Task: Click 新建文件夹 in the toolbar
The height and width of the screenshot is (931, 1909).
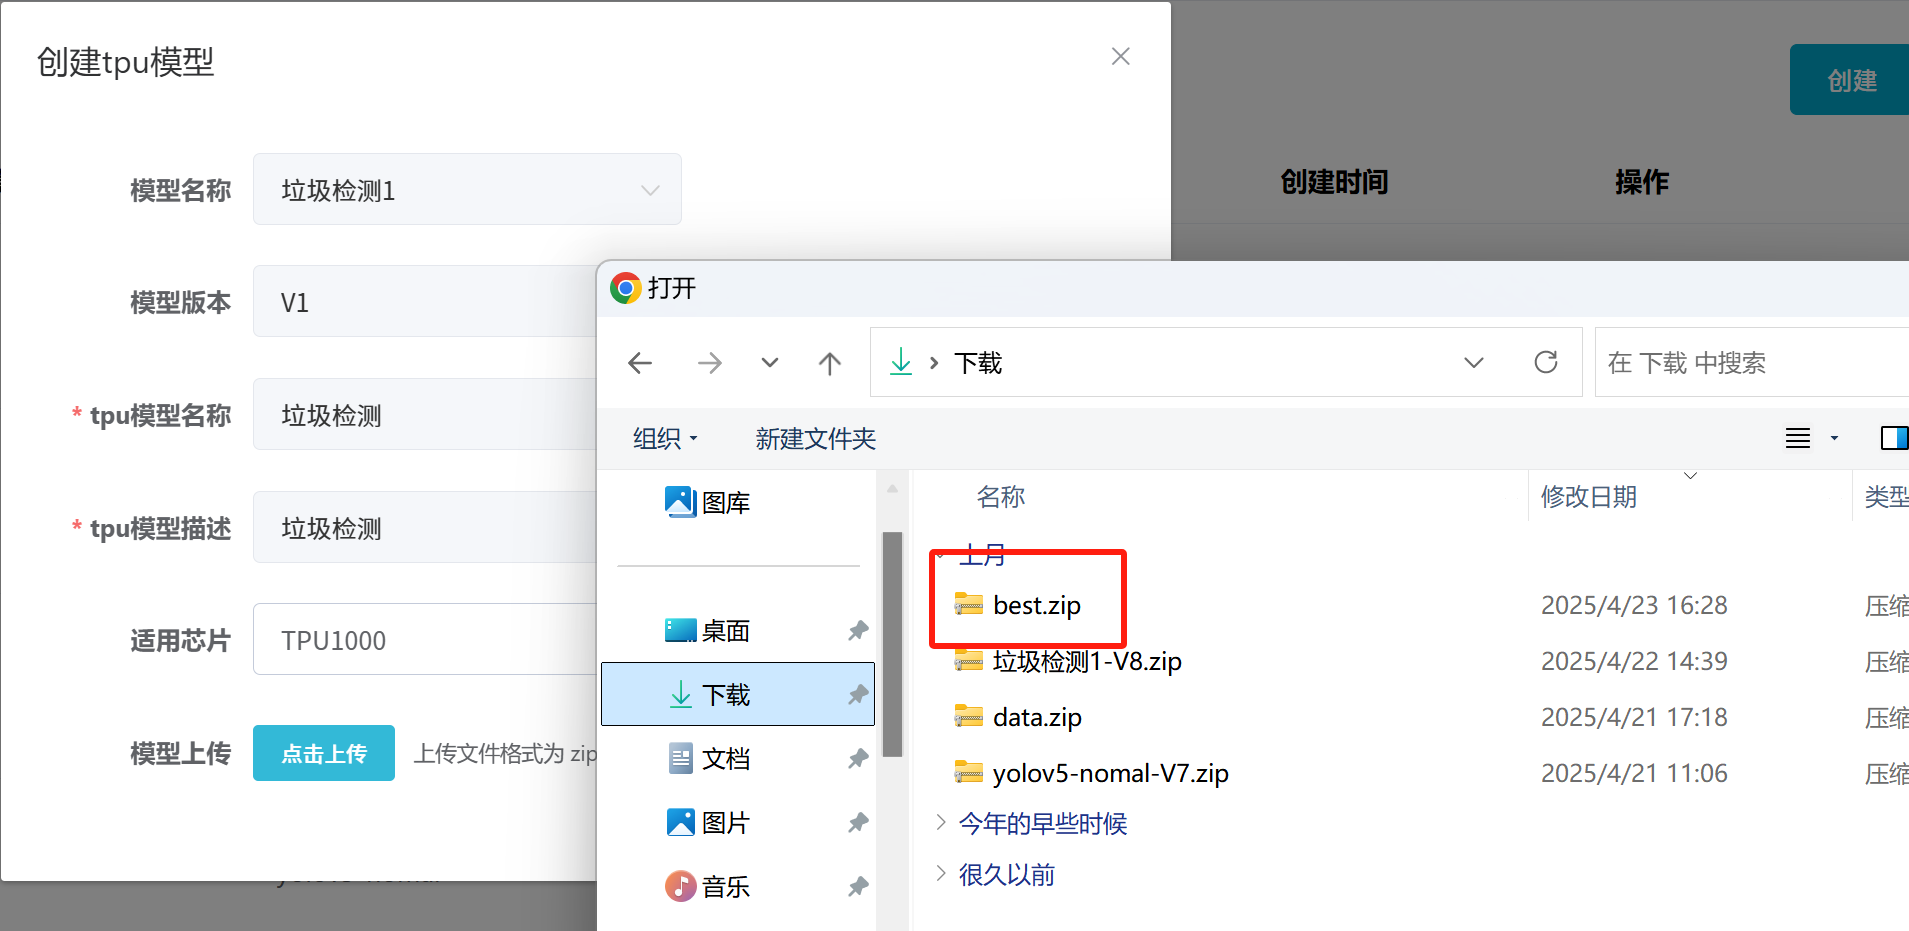Action: pyautogui.click(x=815, y=439)
